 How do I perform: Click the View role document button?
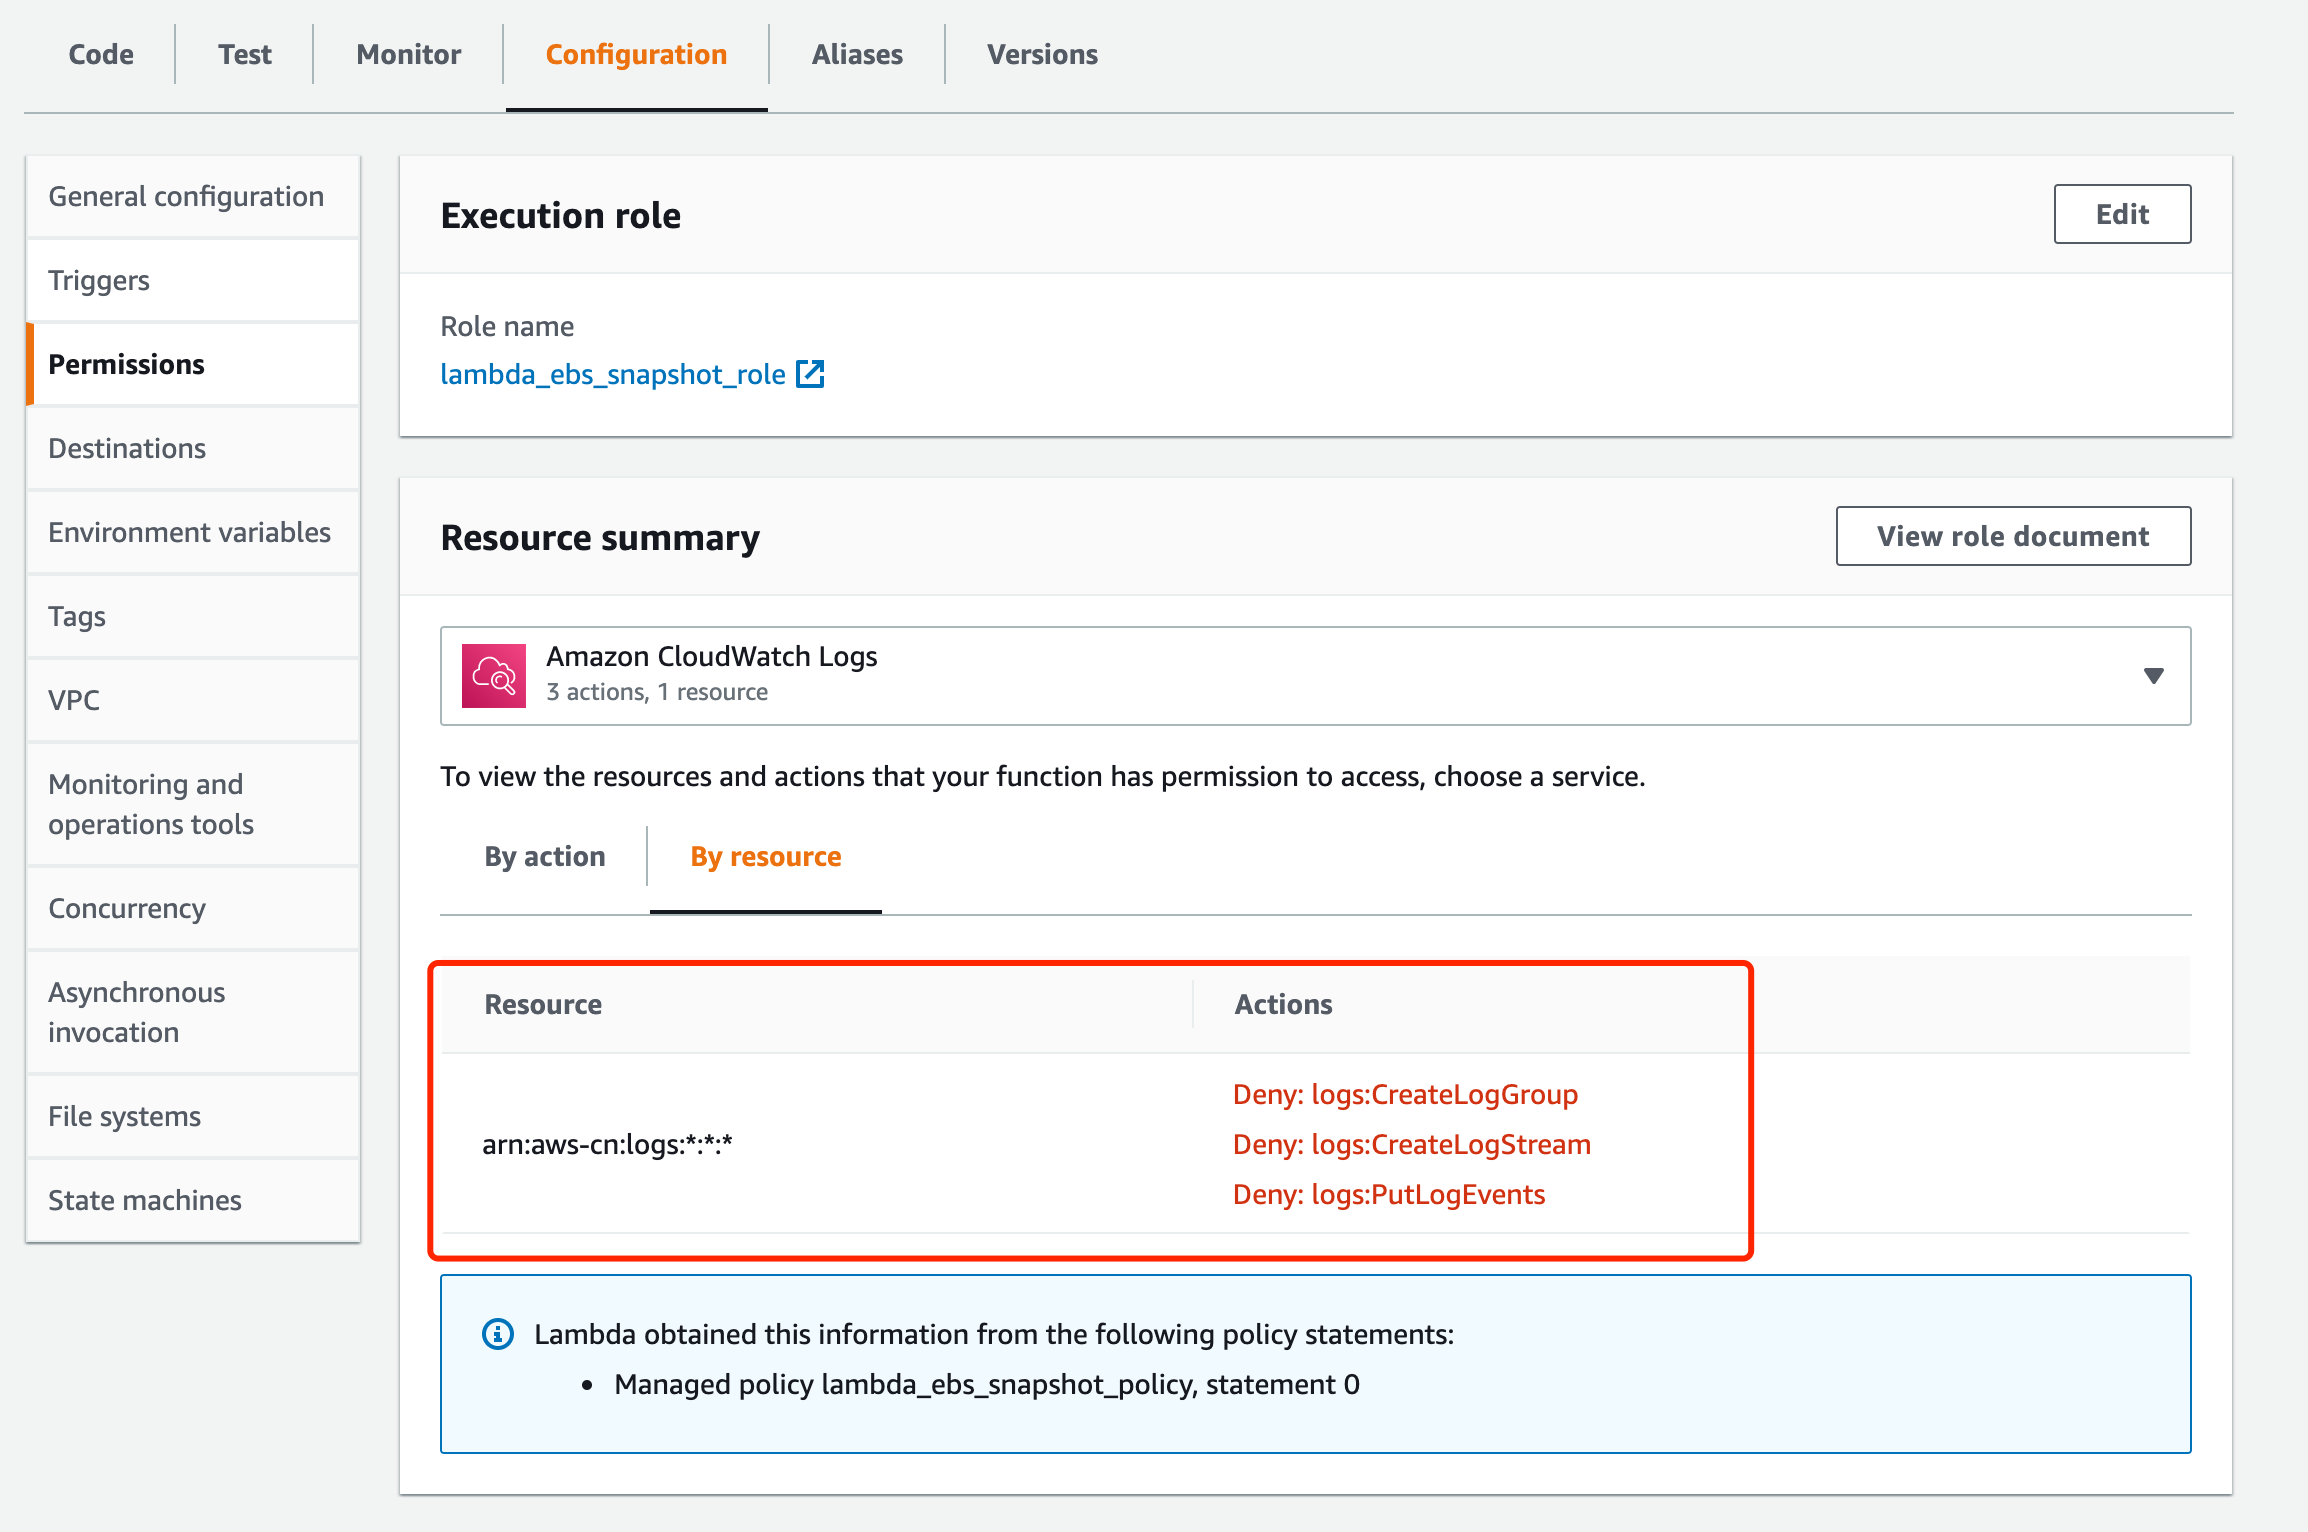[2012, 535]
